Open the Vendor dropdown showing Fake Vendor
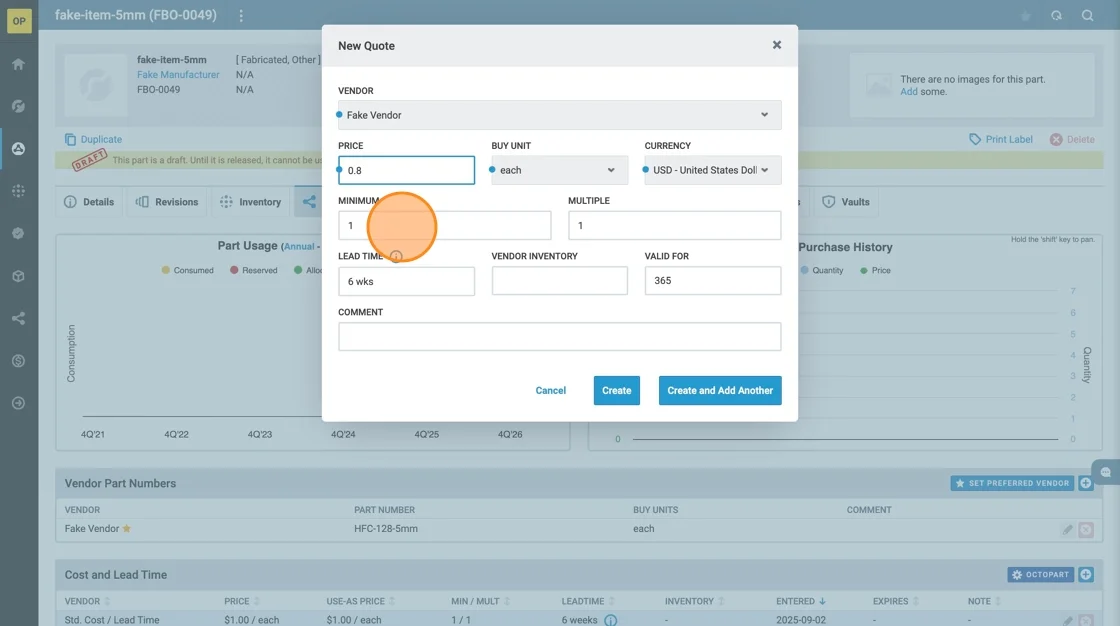Screen dimensions: 1120x626 click(x=559, y=115)
